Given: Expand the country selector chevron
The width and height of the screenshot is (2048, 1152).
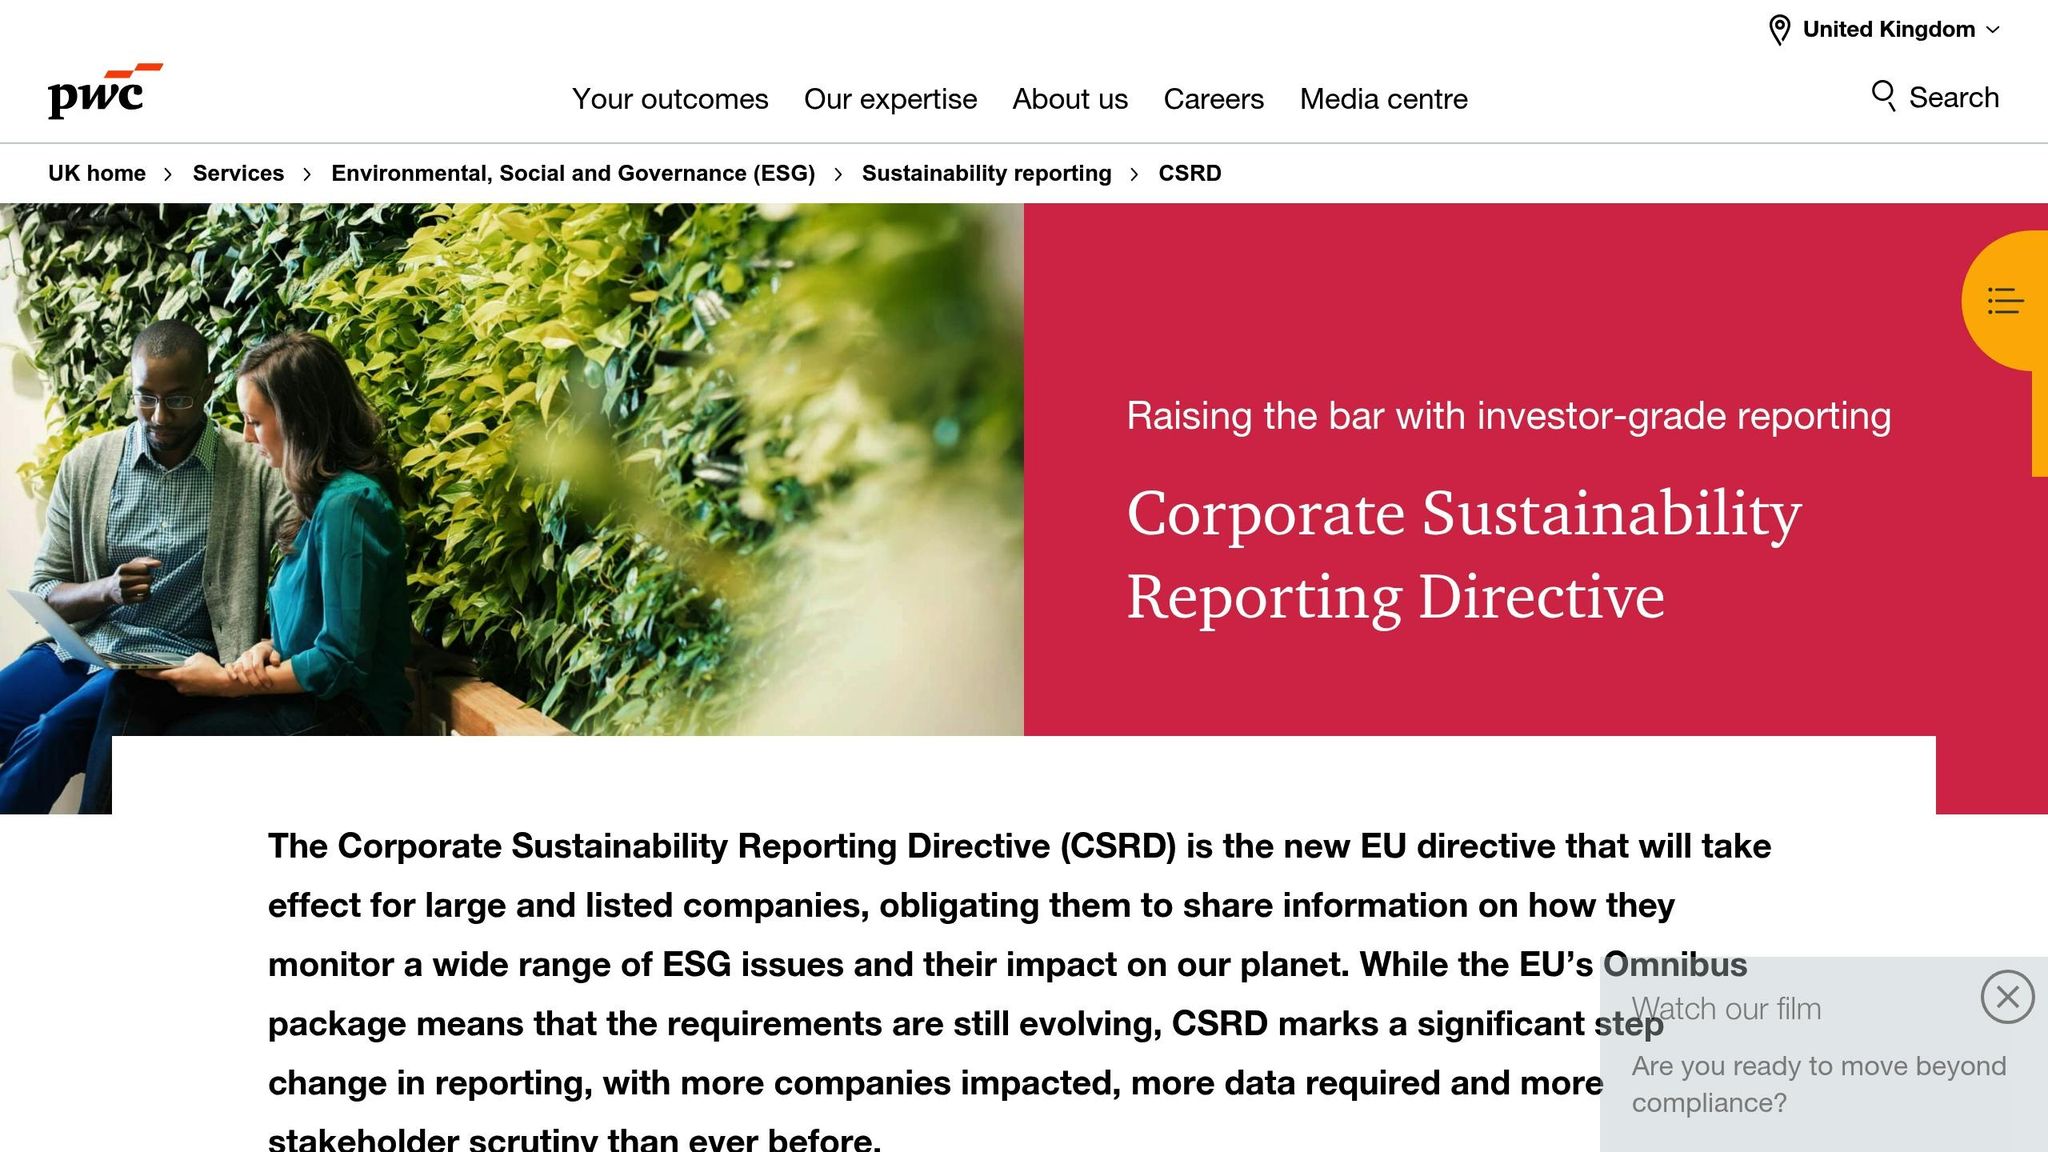Looking at the screenshot, I should (1993, 30).
